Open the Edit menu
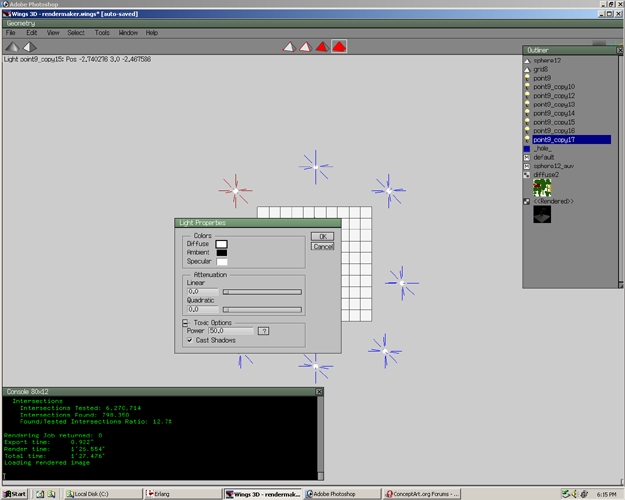 pyautogui.click(x=31, y=33)
